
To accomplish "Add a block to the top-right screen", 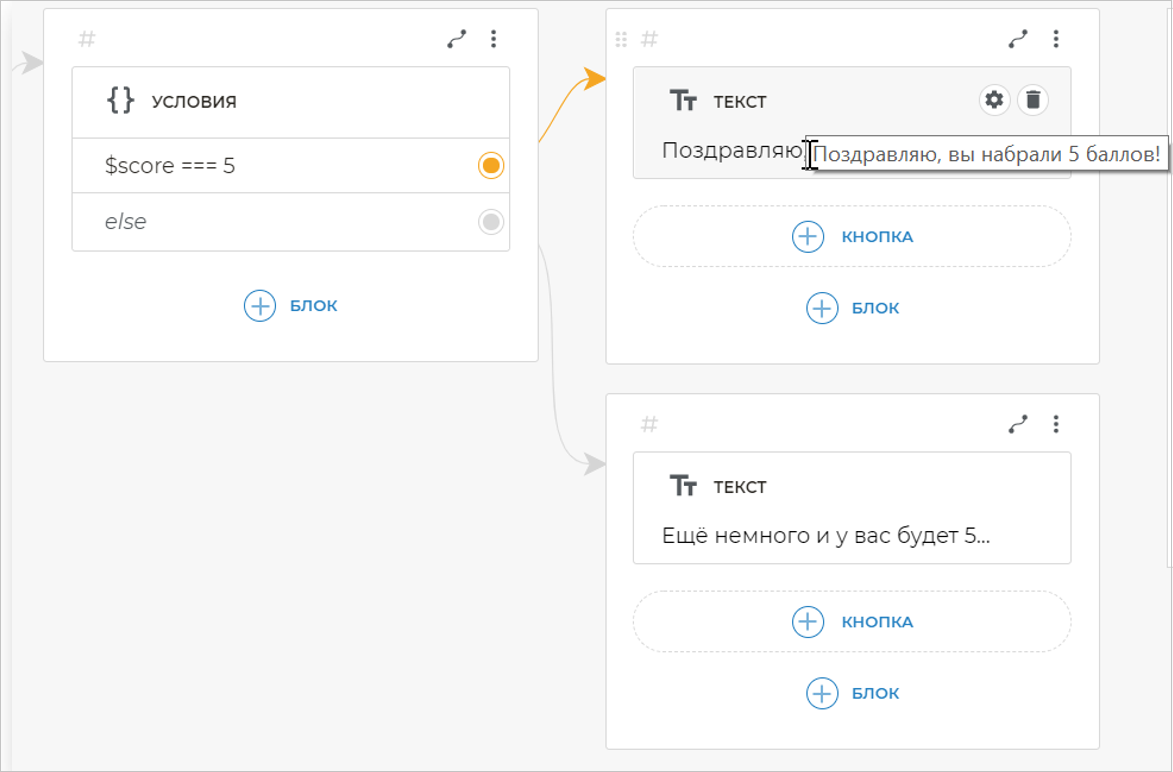I will [852, 308].
